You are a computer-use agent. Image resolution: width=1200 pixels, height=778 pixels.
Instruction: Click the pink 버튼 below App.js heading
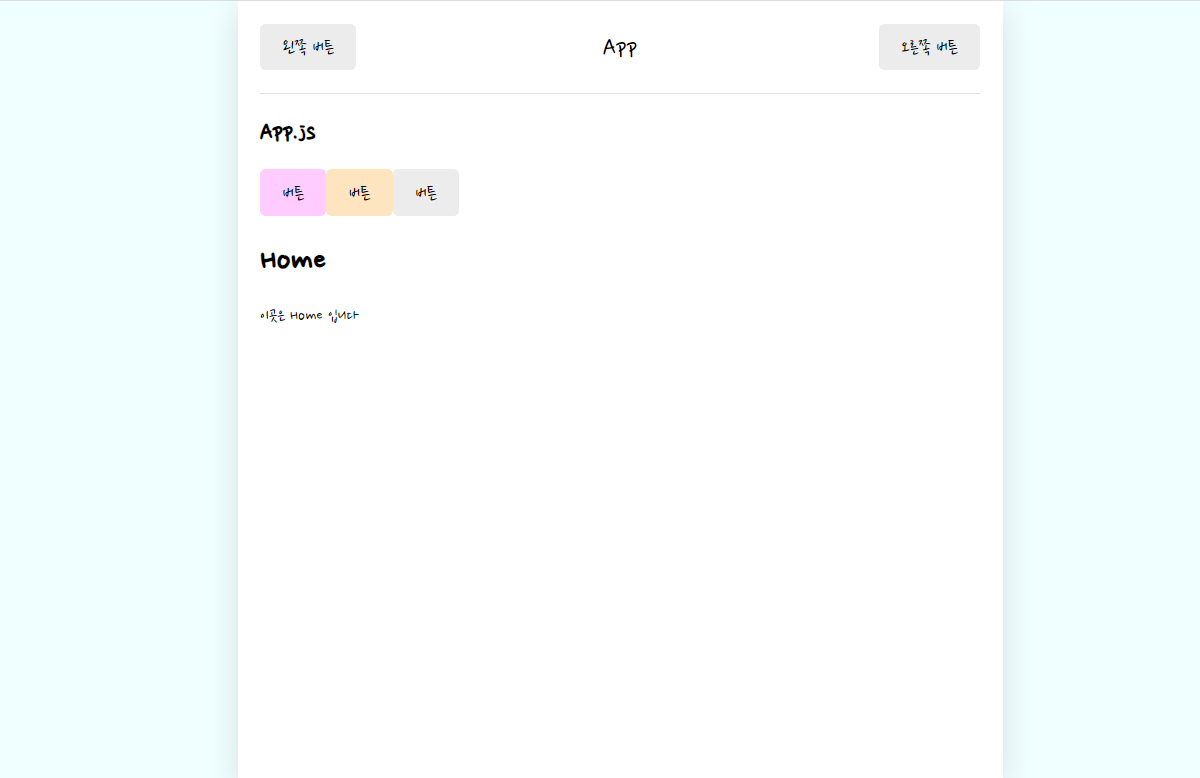point(292,192)
